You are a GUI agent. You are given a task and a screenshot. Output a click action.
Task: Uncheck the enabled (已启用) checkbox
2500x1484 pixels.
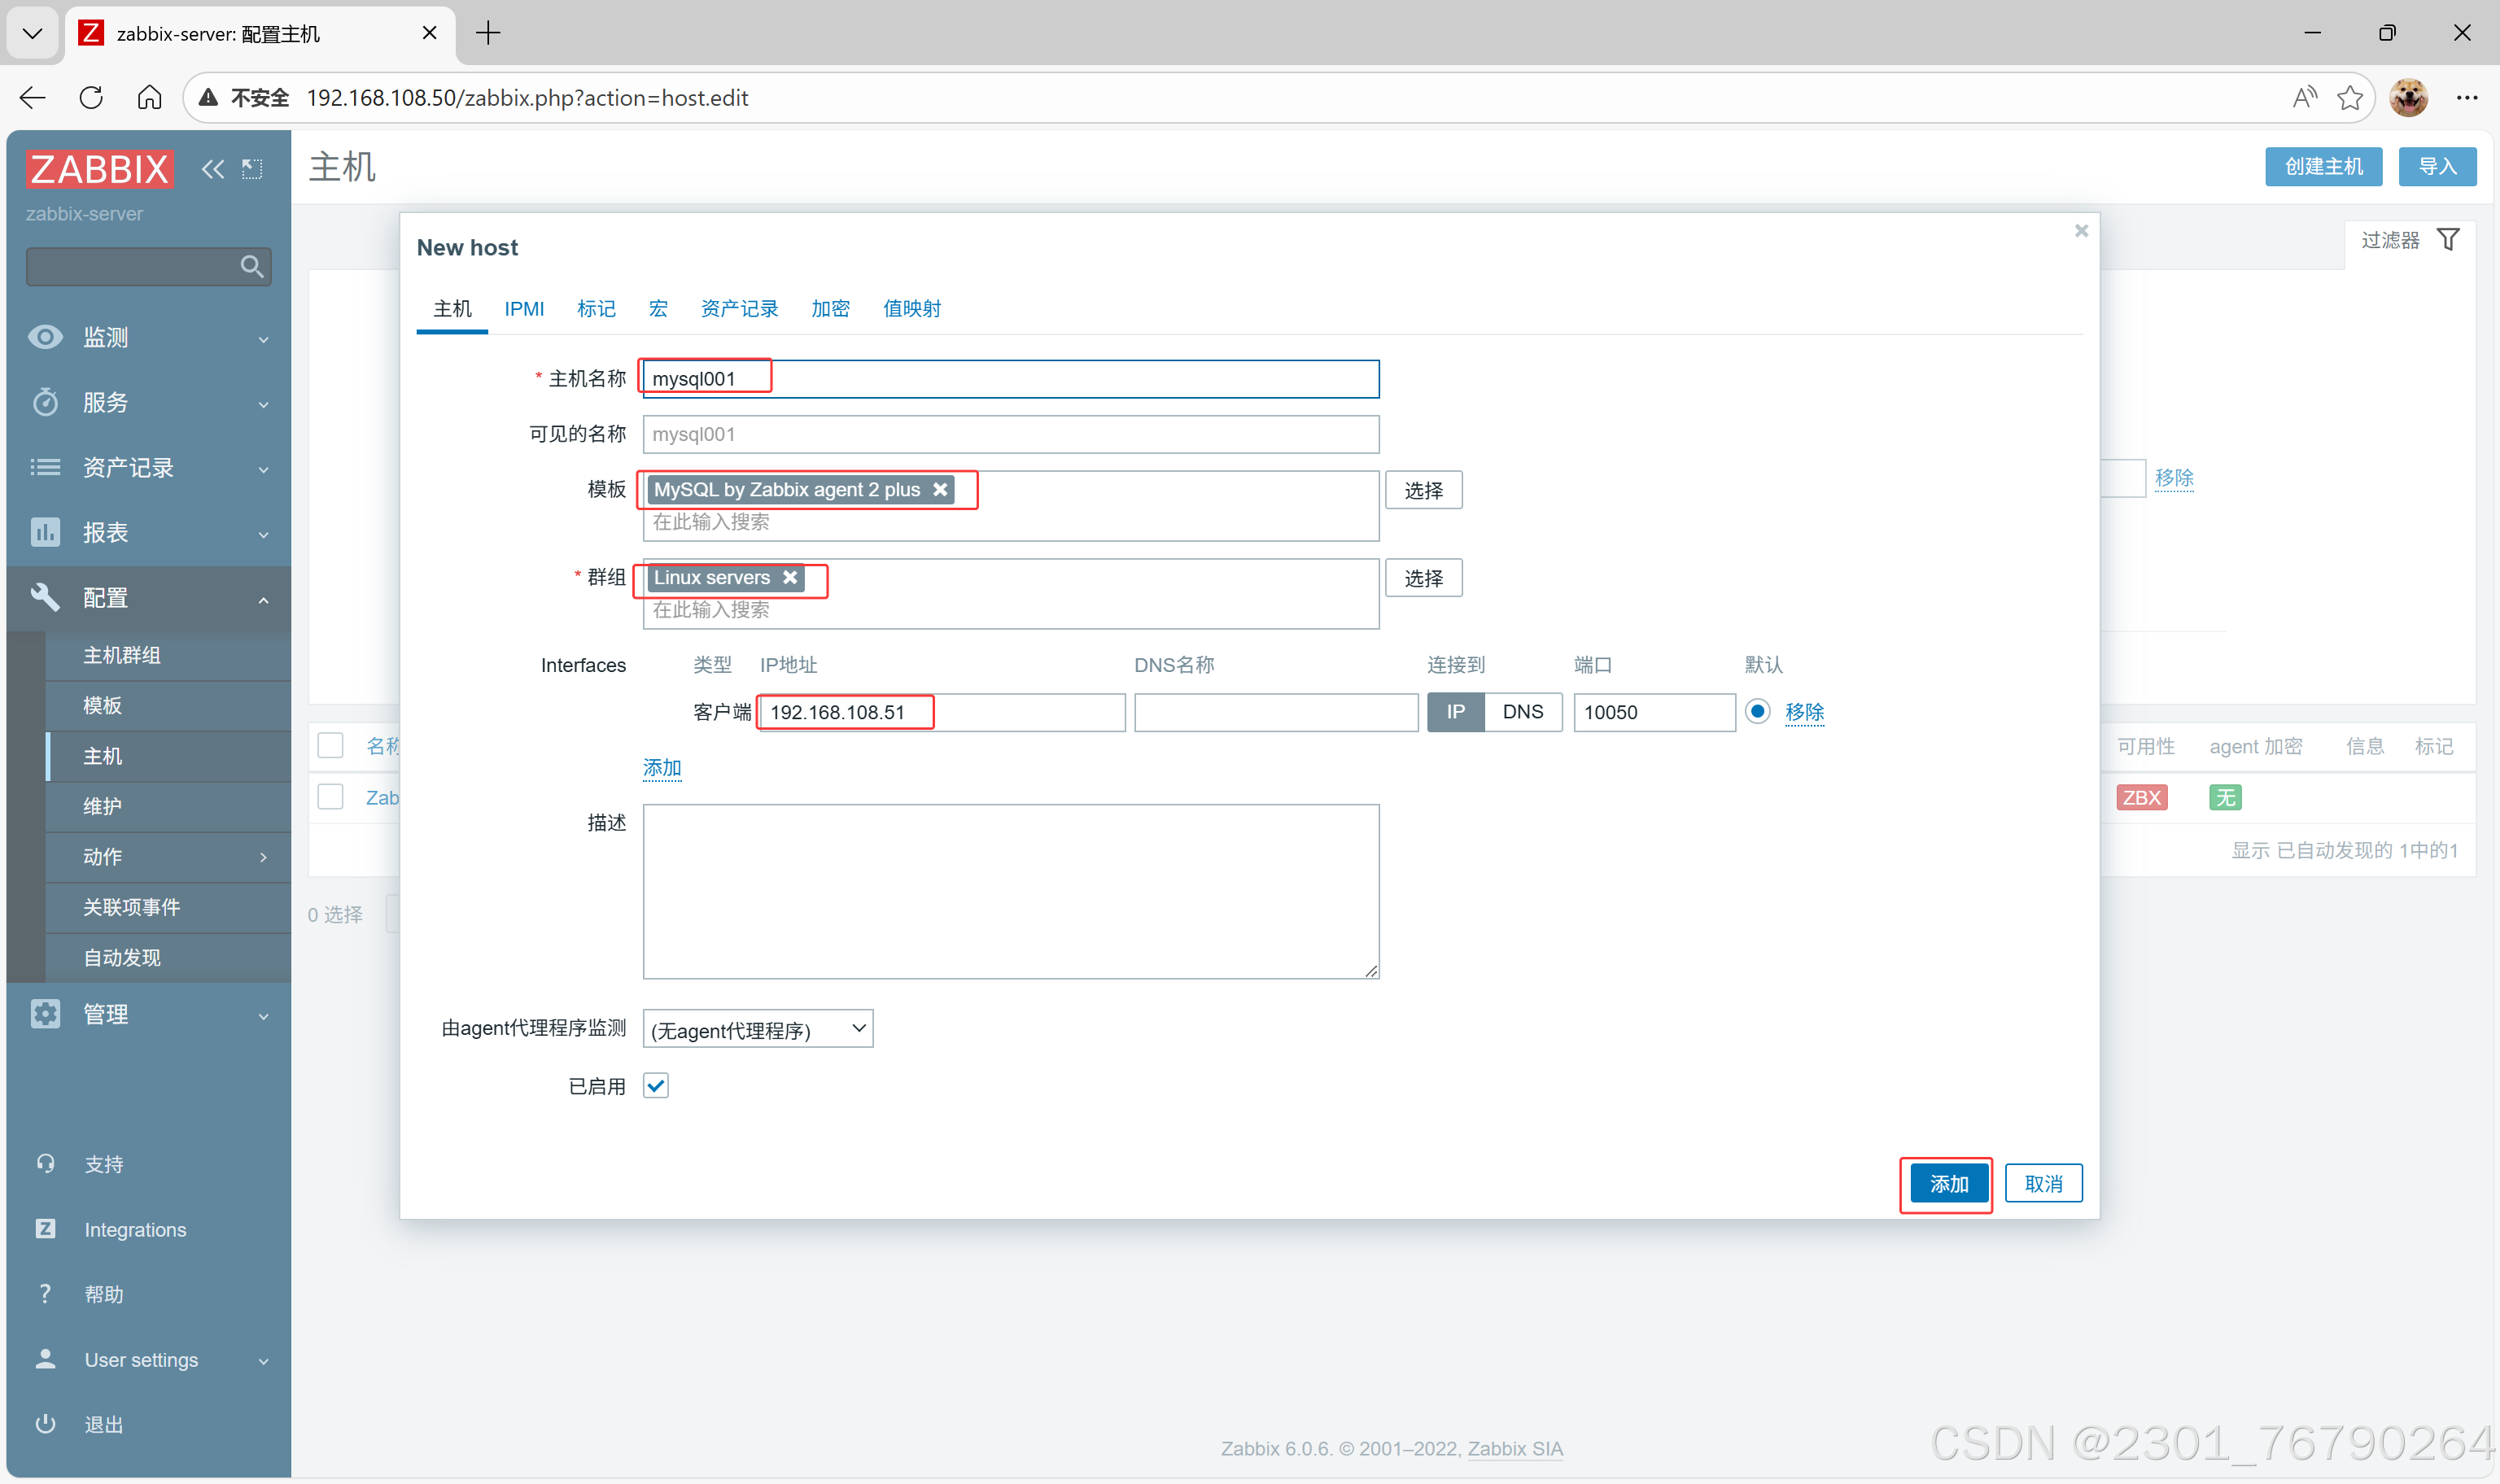point(656,1086)
